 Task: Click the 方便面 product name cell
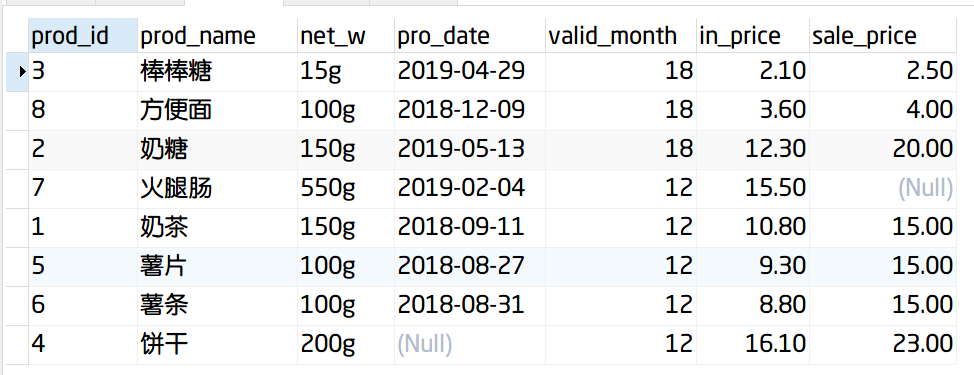(x=217, y=111)
